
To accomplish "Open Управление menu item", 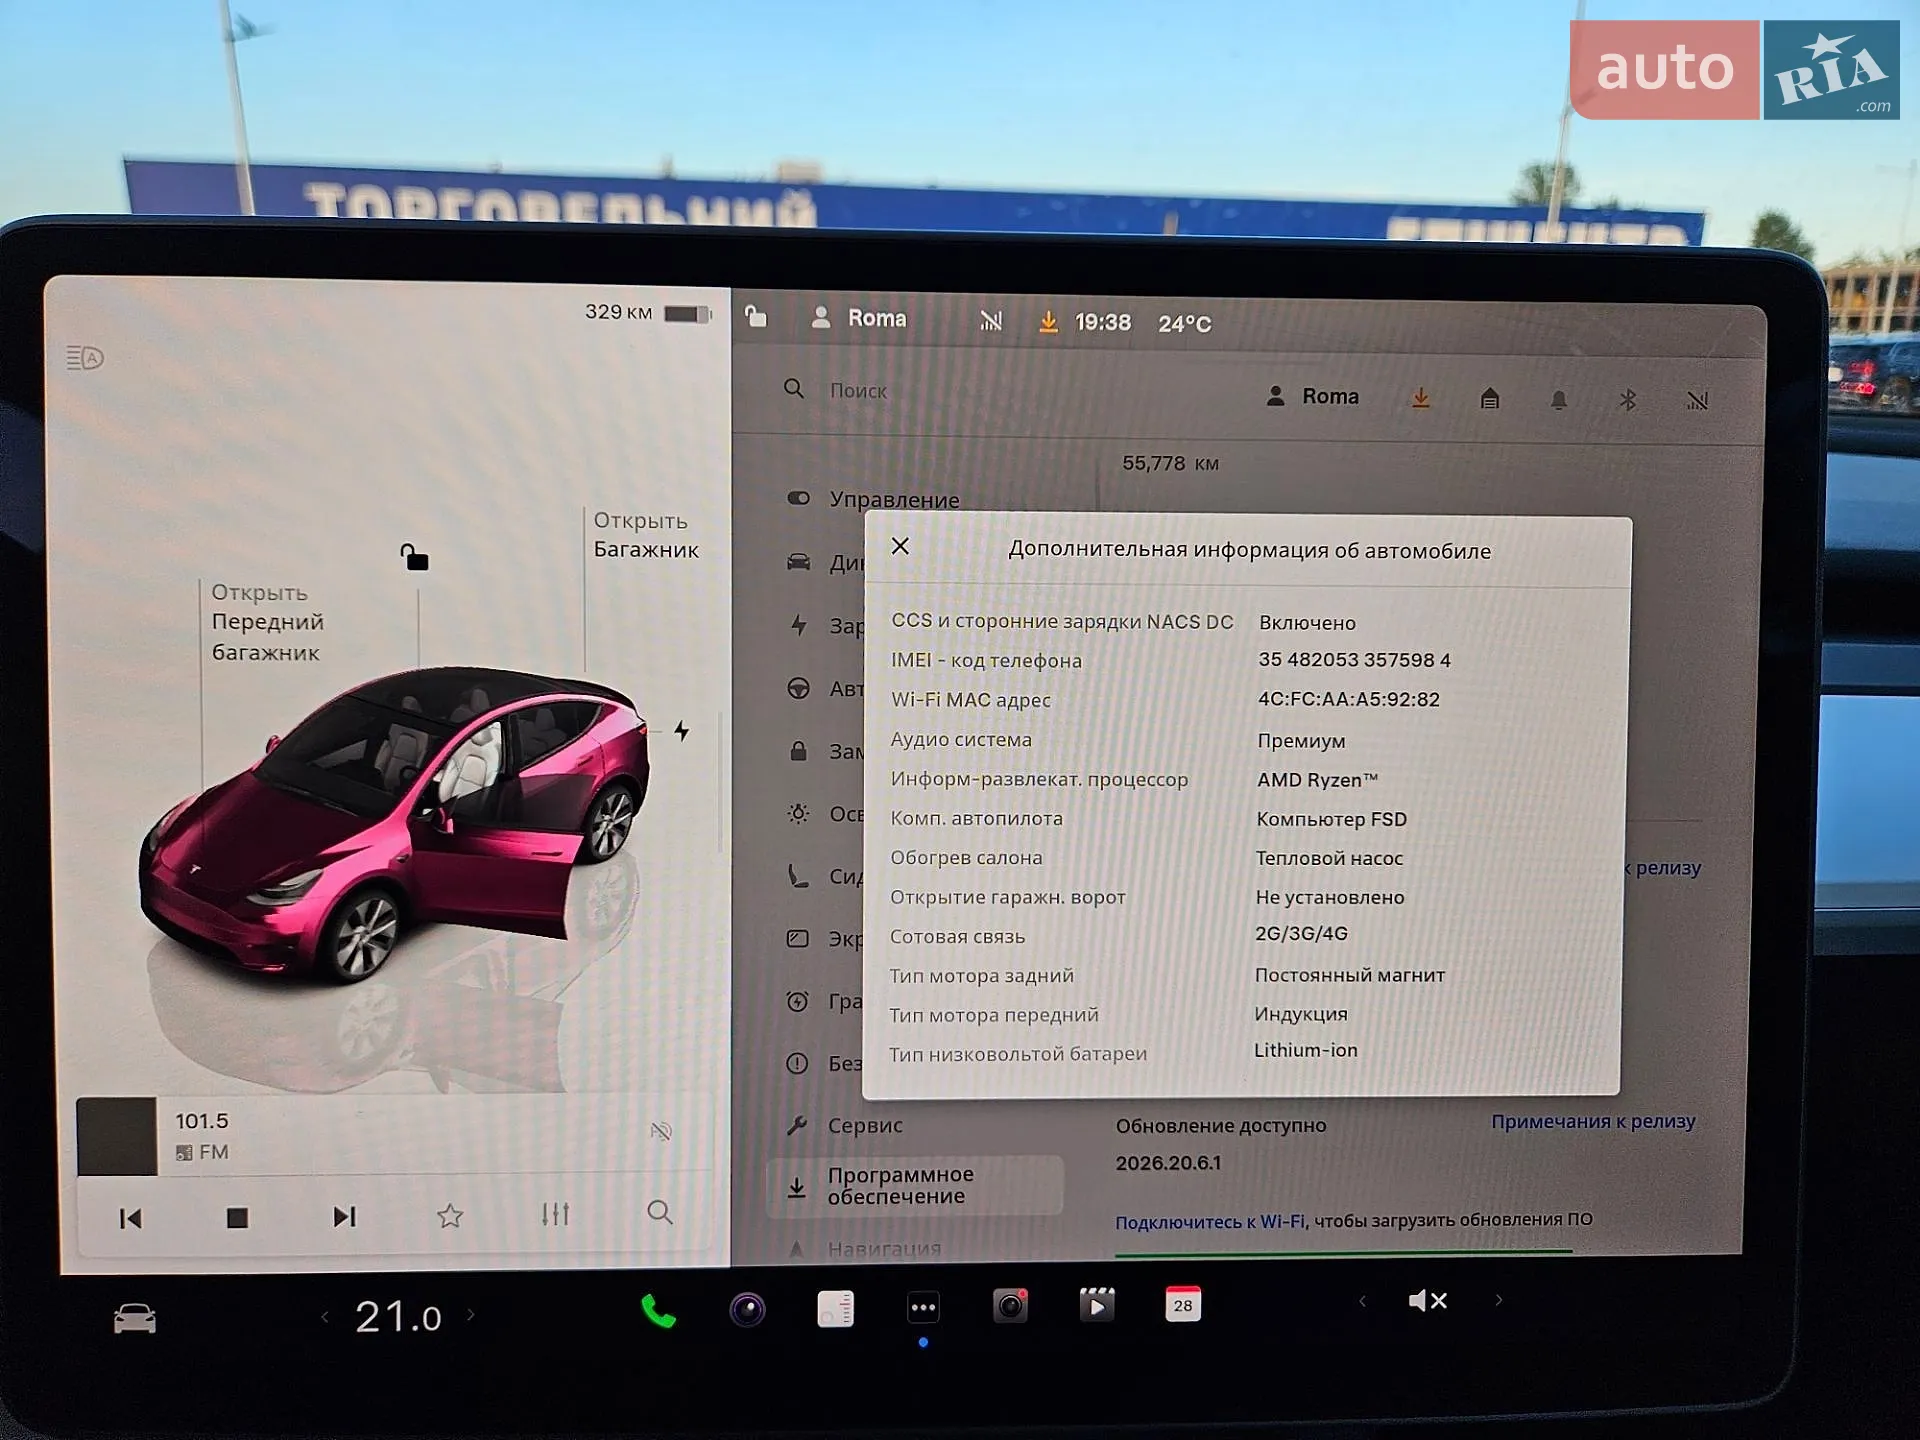I will pyautogui.click(x=873, y=499).
